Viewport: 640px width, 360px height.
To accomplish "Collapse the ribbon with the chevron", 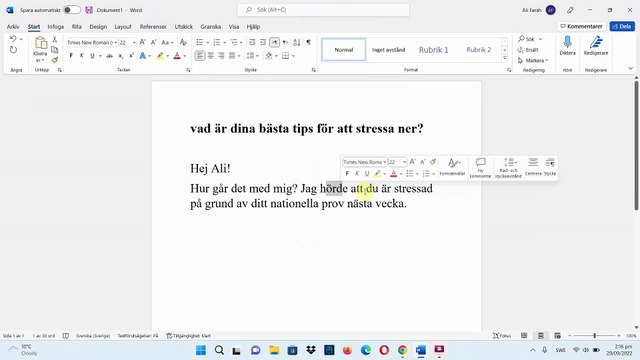I will 630,69.
